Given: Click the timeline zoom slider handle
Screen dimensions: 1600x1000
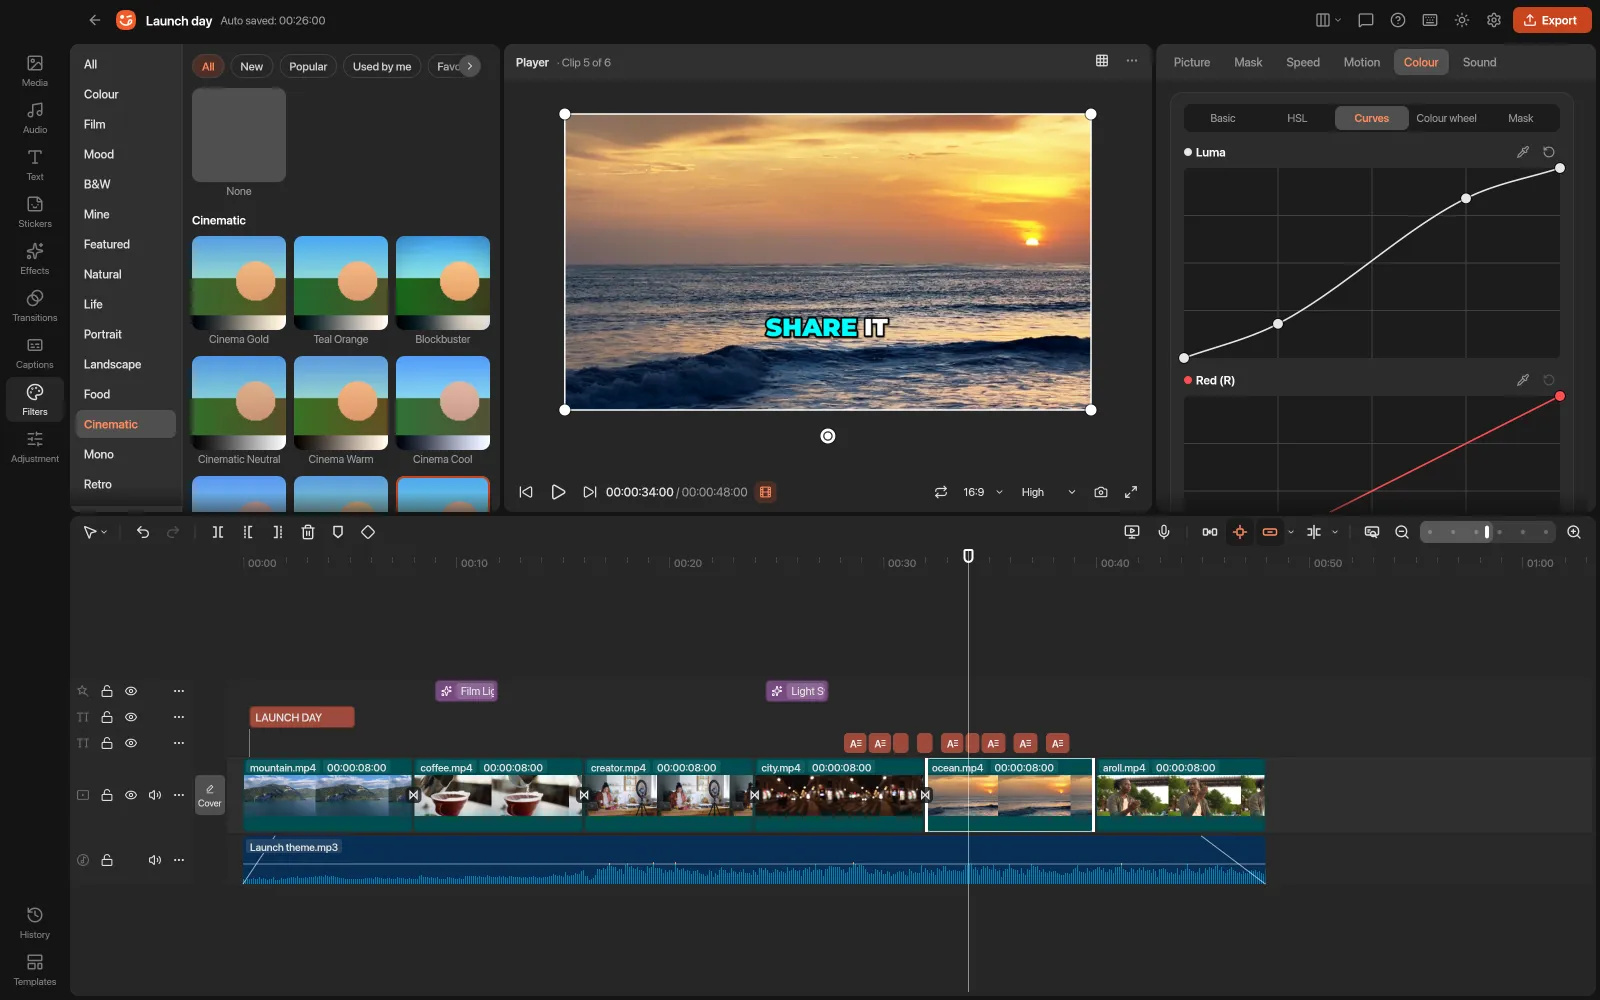Looking at the screenshot, I should (x=1487, y=532).
